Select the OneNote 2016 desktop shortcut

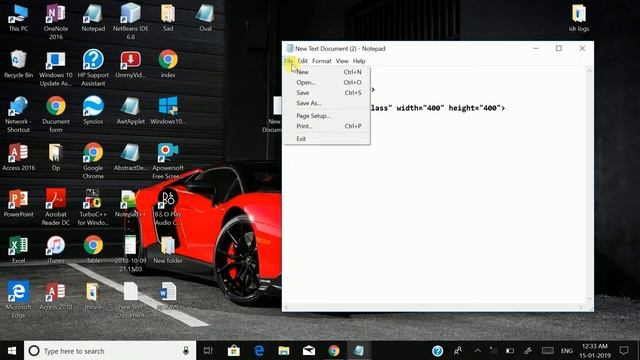(56, 22)
